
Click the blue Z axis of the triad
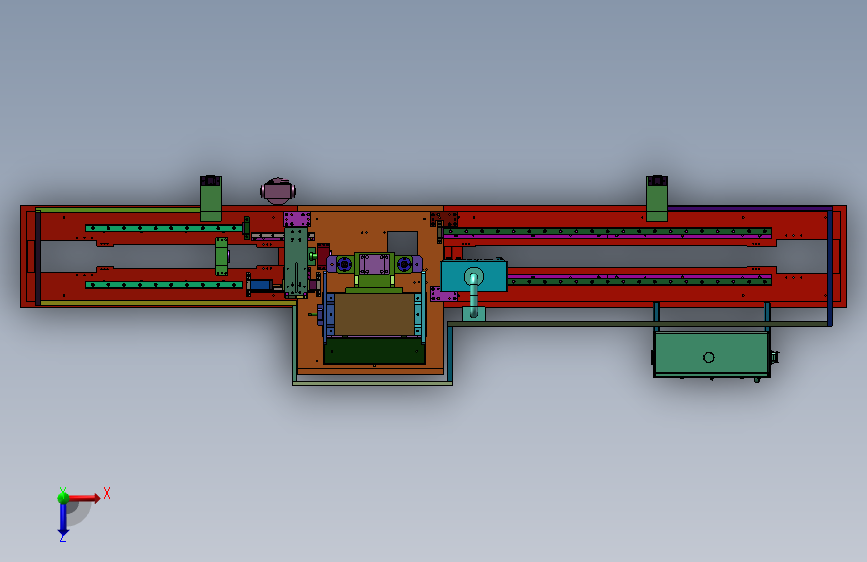(63, 520)
